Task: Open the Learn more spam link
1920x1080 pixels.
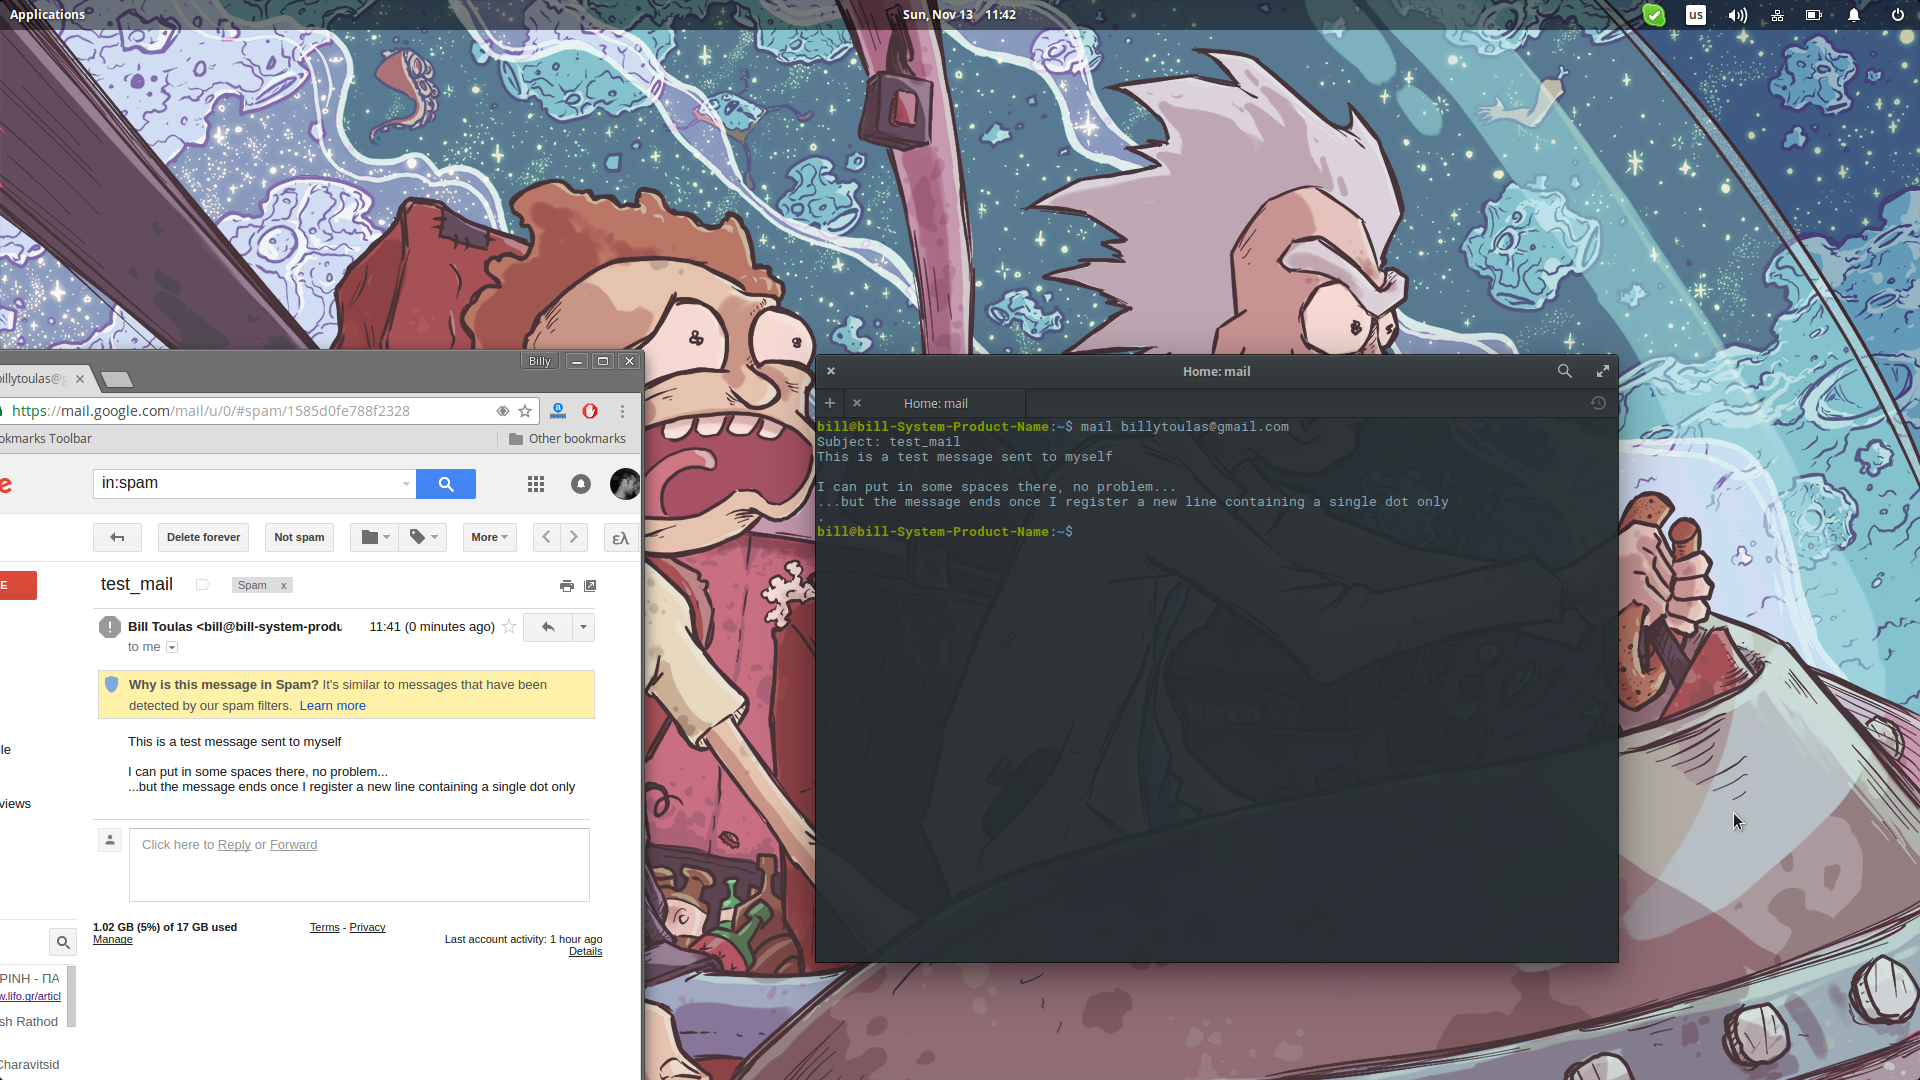Action: [x=332, y=706]
